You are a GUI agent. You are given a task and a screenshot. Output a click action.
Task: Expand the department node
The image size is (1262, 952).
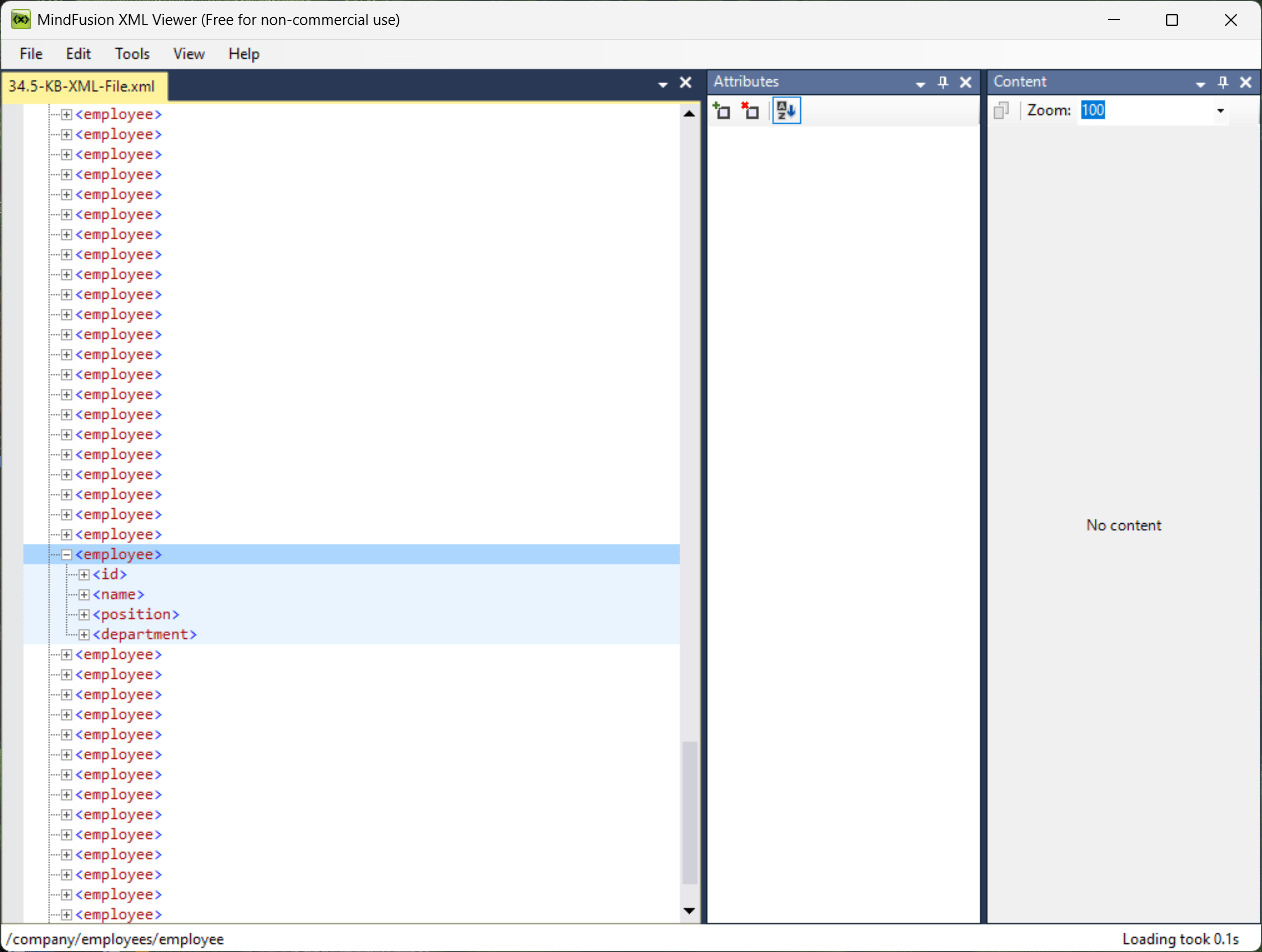click(84, 634)
